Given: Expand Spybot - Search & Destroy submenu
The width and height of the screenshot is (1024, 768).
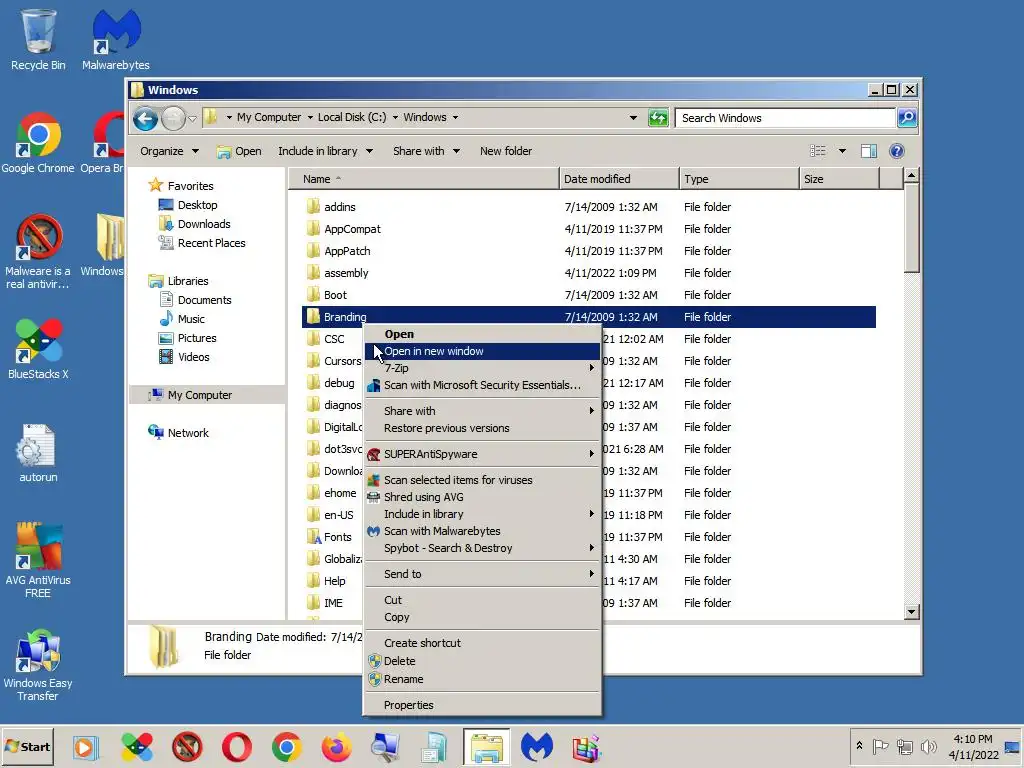Looking at the screenshot, I should [482, 548].
